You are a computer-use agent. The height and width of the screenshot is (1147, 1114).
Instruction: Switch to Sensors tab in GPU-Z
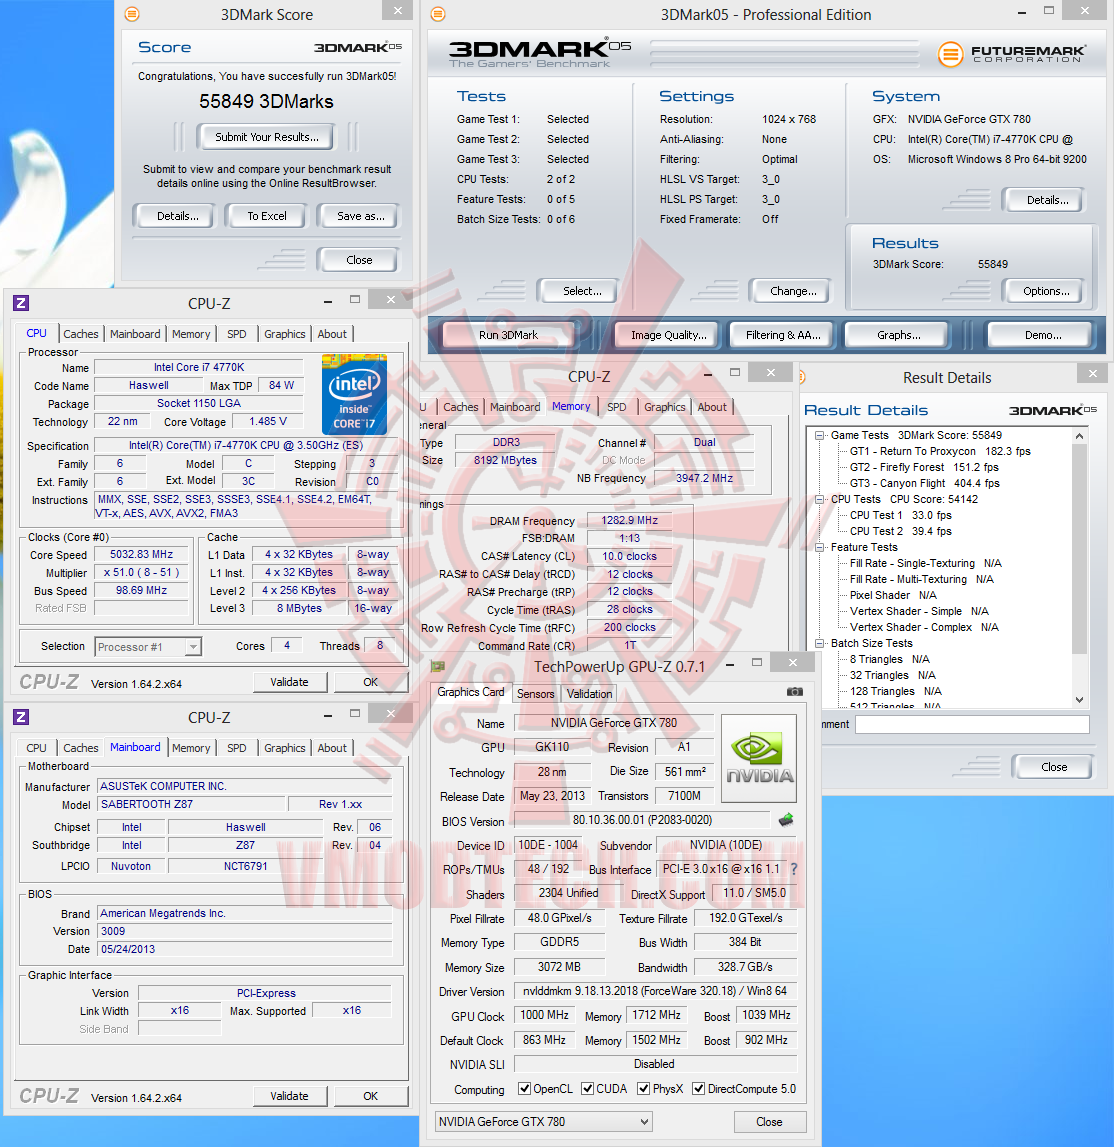pyautogui.click(x=535, y=693)
